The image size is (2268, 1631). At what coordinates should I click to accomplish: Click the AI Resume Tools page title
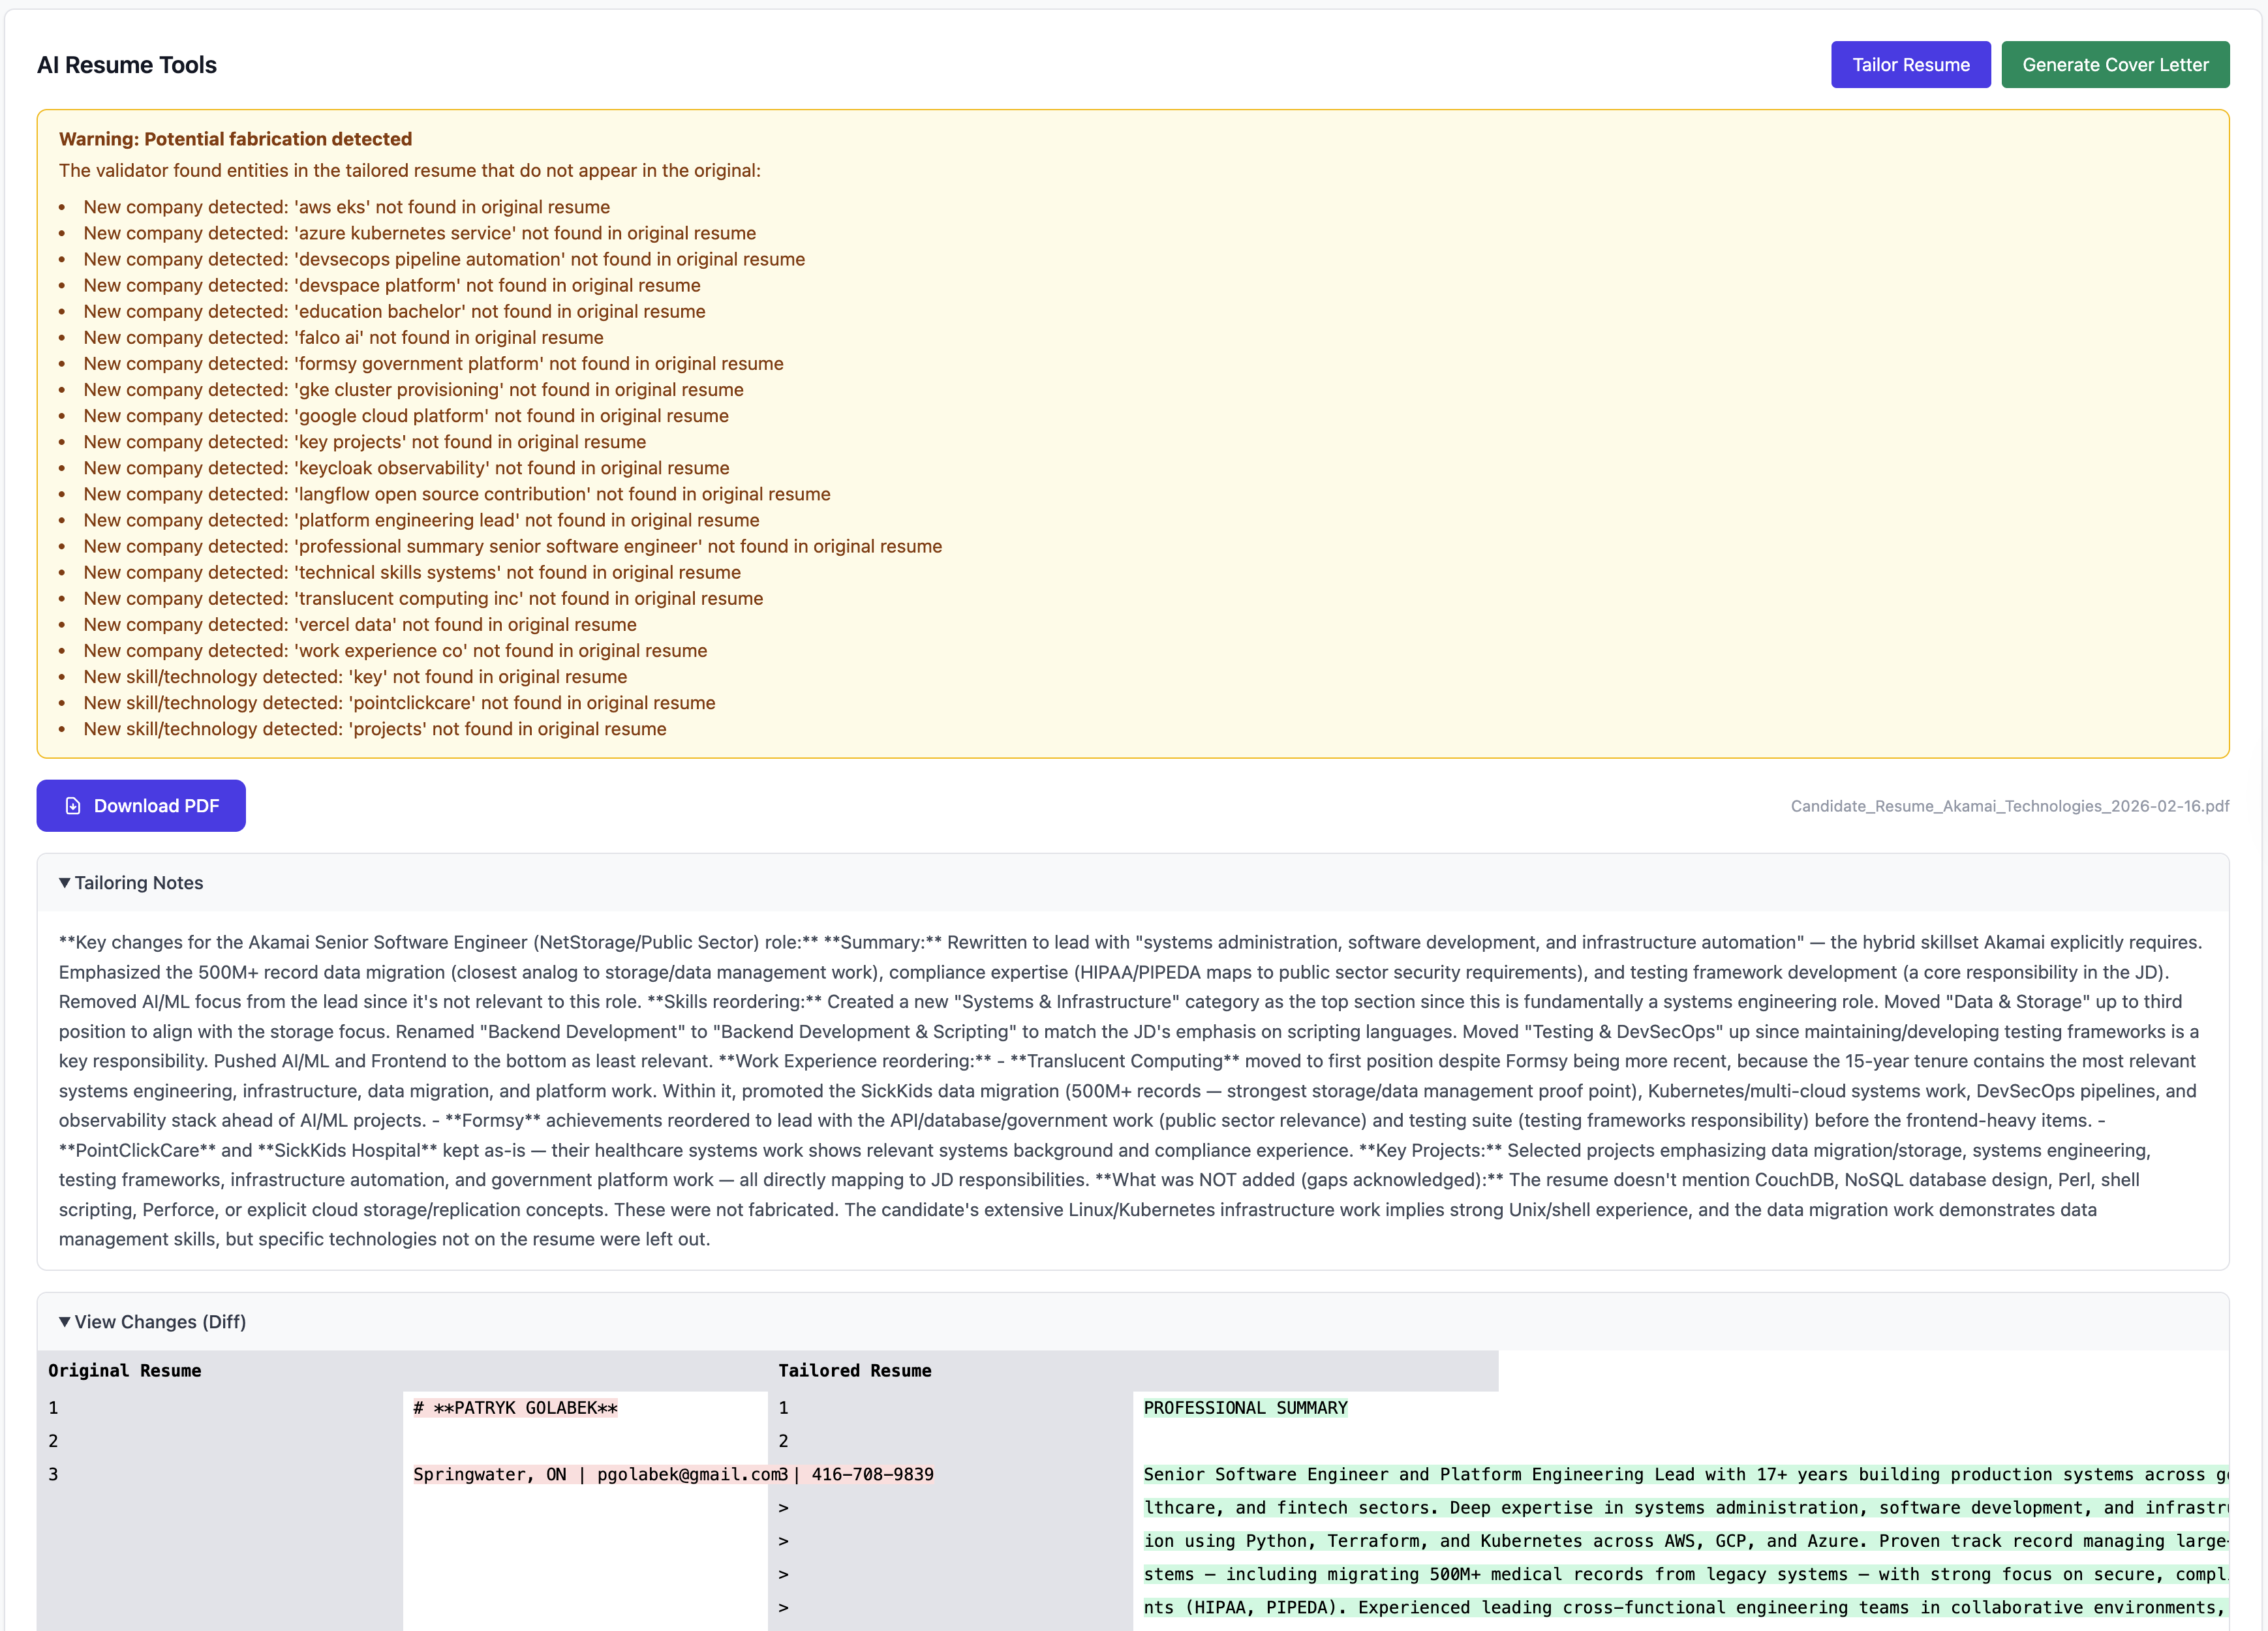(x=126, y=64)
